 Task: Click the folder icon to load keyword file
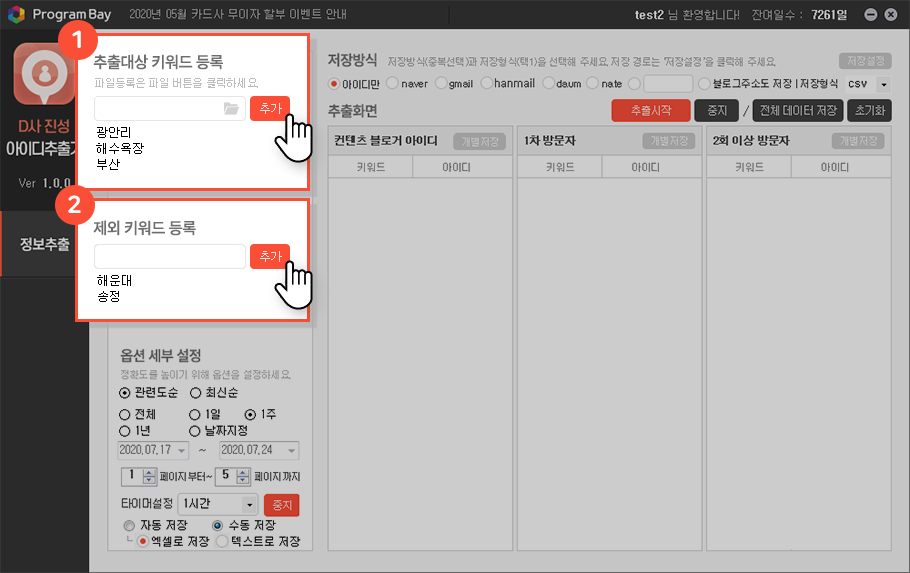[231, 108]
